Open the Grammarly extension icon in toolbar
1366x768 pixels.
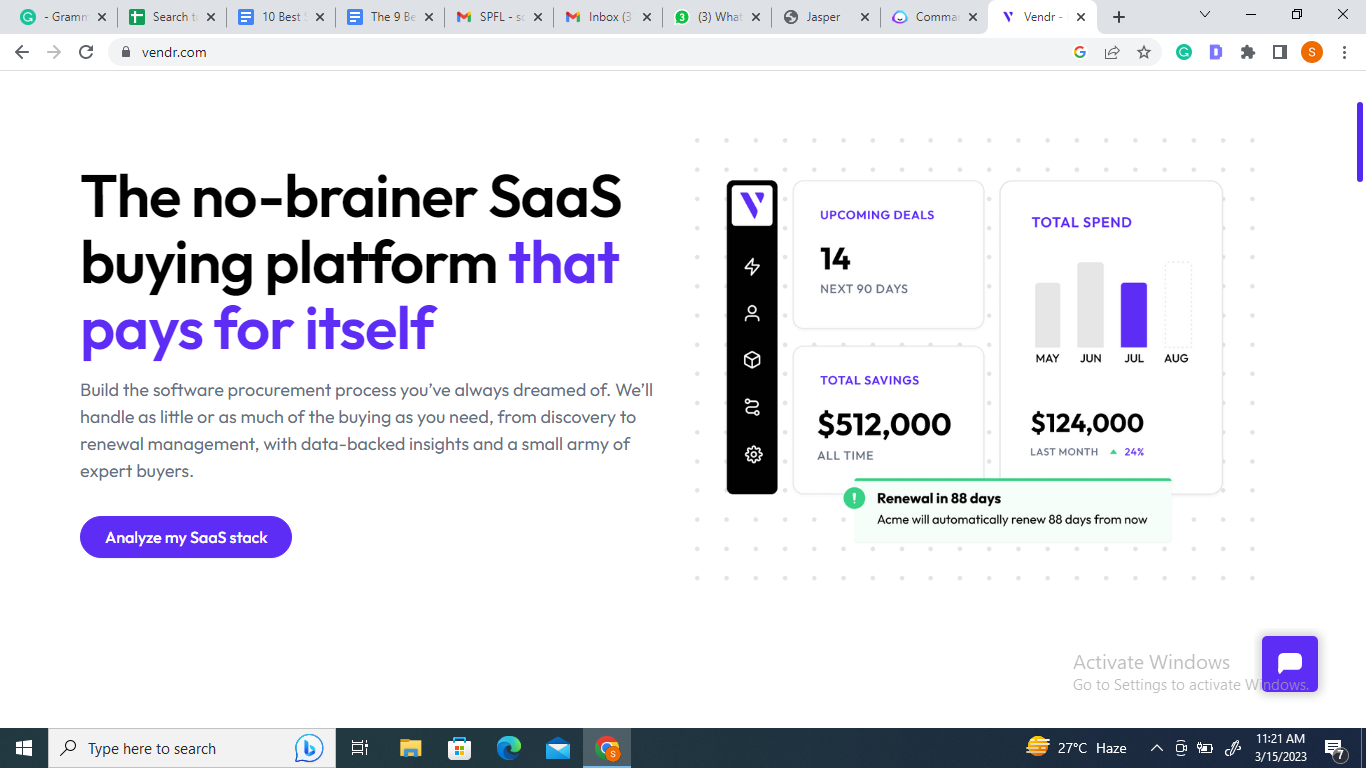click(1184, 52)
